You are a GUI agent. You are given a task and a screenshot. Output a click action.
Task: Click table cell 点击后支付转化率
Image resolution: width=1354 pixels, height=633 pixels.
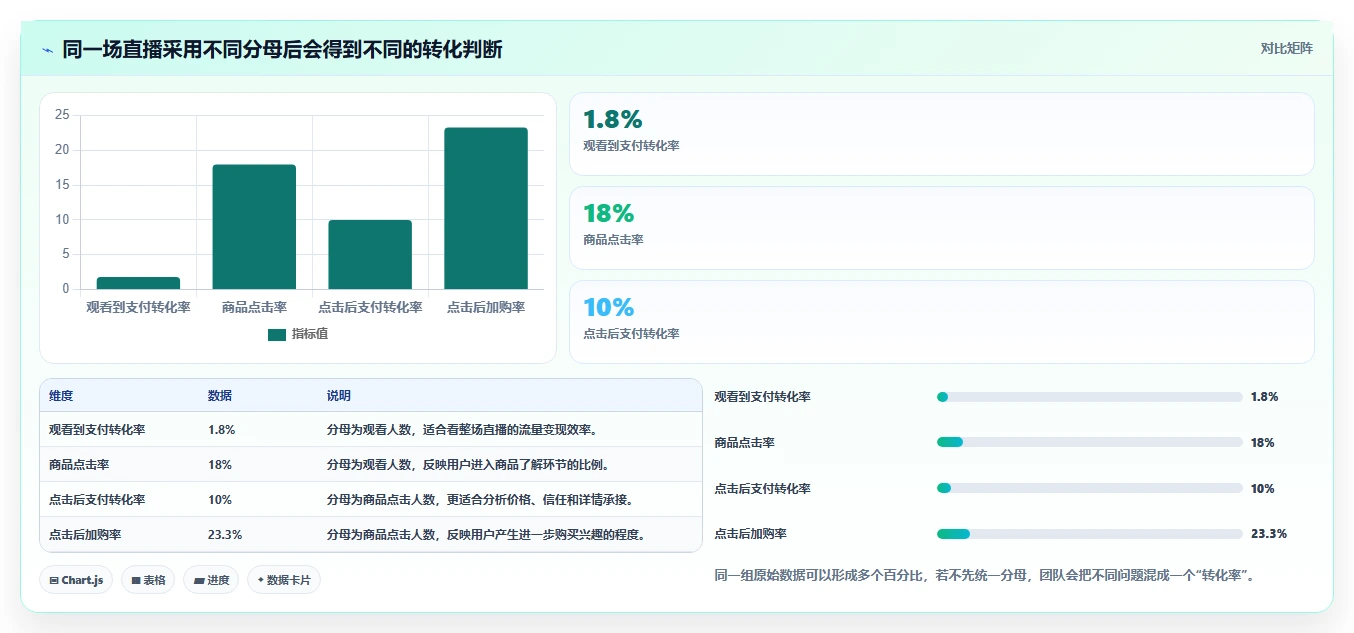pos(97,500)
